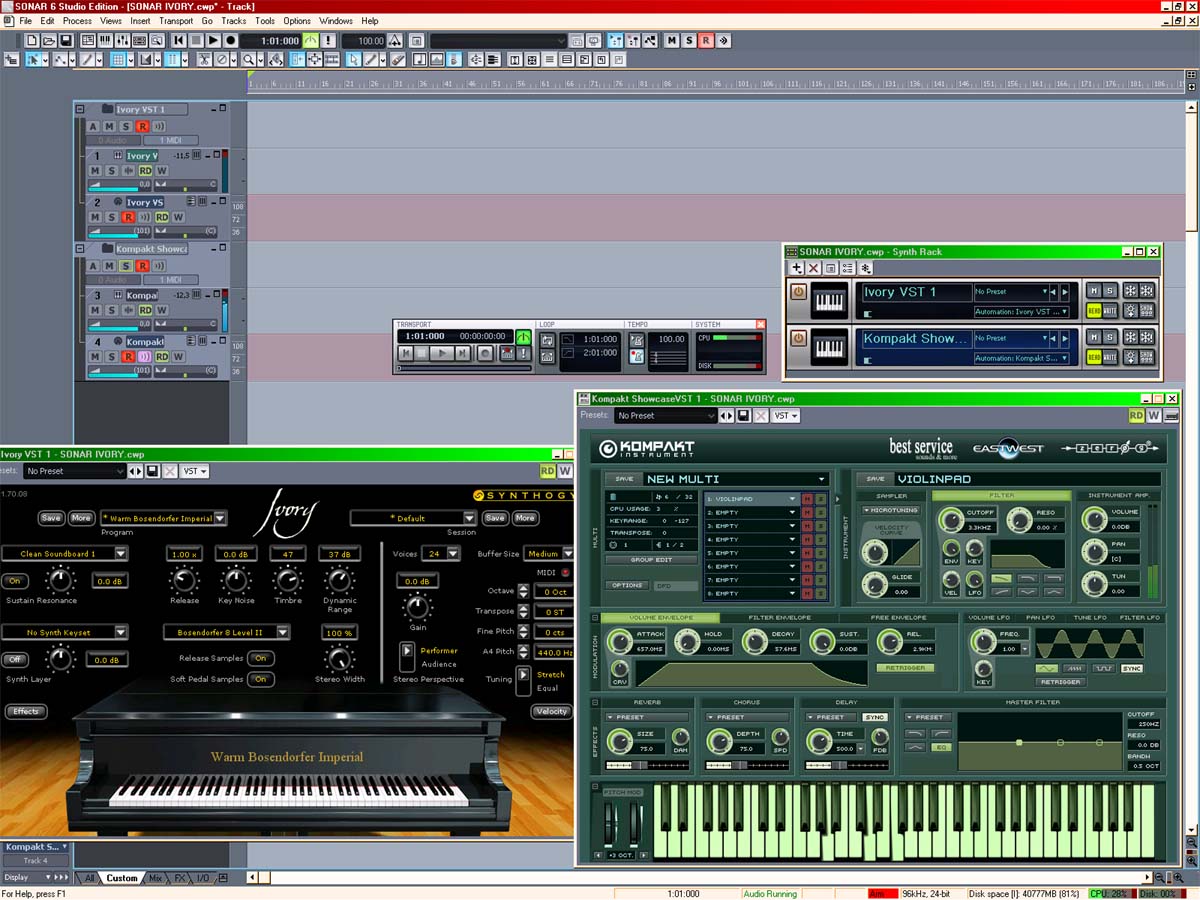This screenshot has width=1200, height=900.
Task: Click the Record button in the Transport panel
Action: click(x=485, y=353)
